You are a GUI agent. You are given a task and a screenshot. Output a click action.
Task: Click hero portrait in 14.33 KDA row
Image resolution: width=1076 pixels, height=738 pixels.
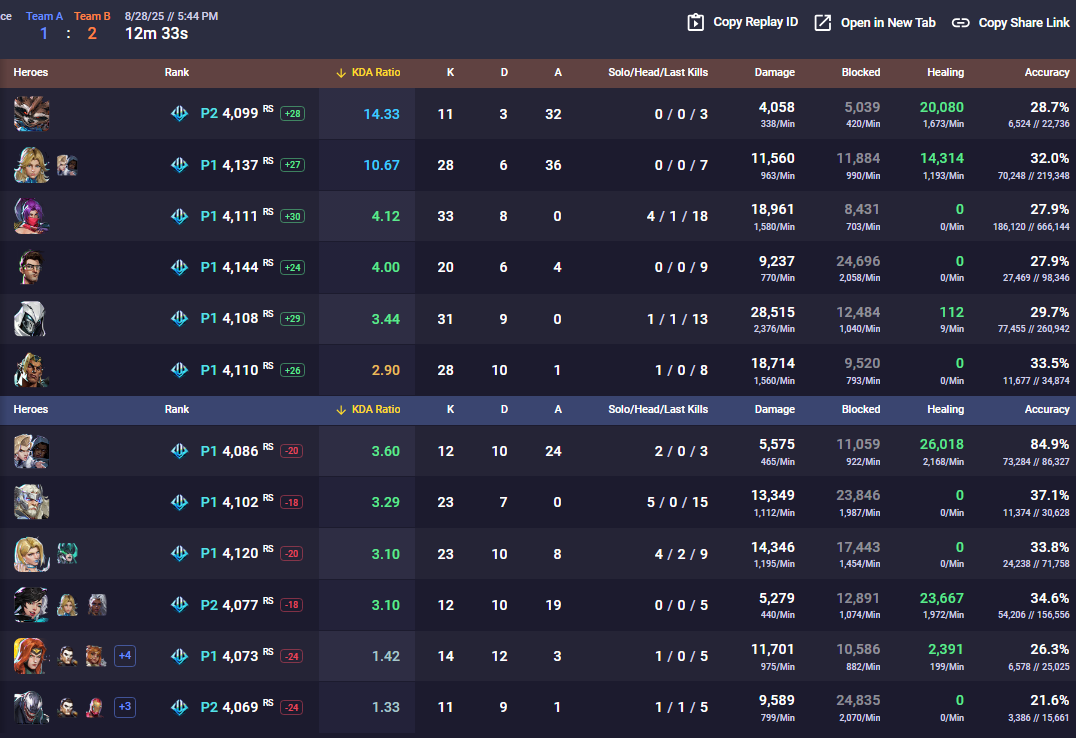32,114
